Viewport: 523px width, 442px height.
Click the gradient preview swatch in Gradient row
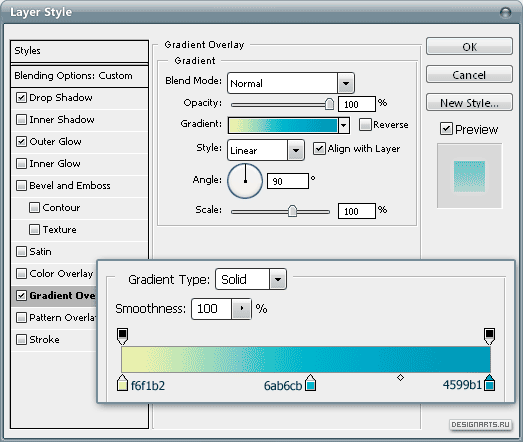283,125
